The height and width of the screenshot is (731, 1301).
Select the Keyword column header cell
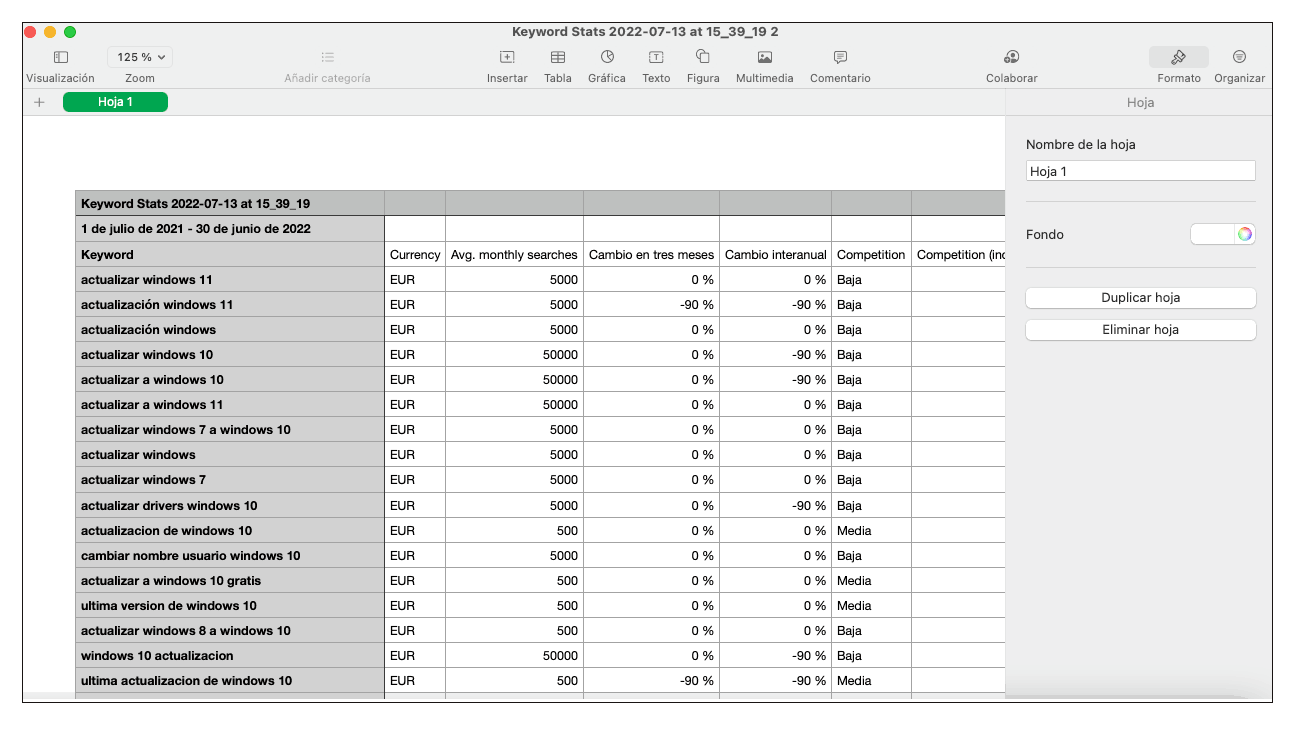coord(230,255)
